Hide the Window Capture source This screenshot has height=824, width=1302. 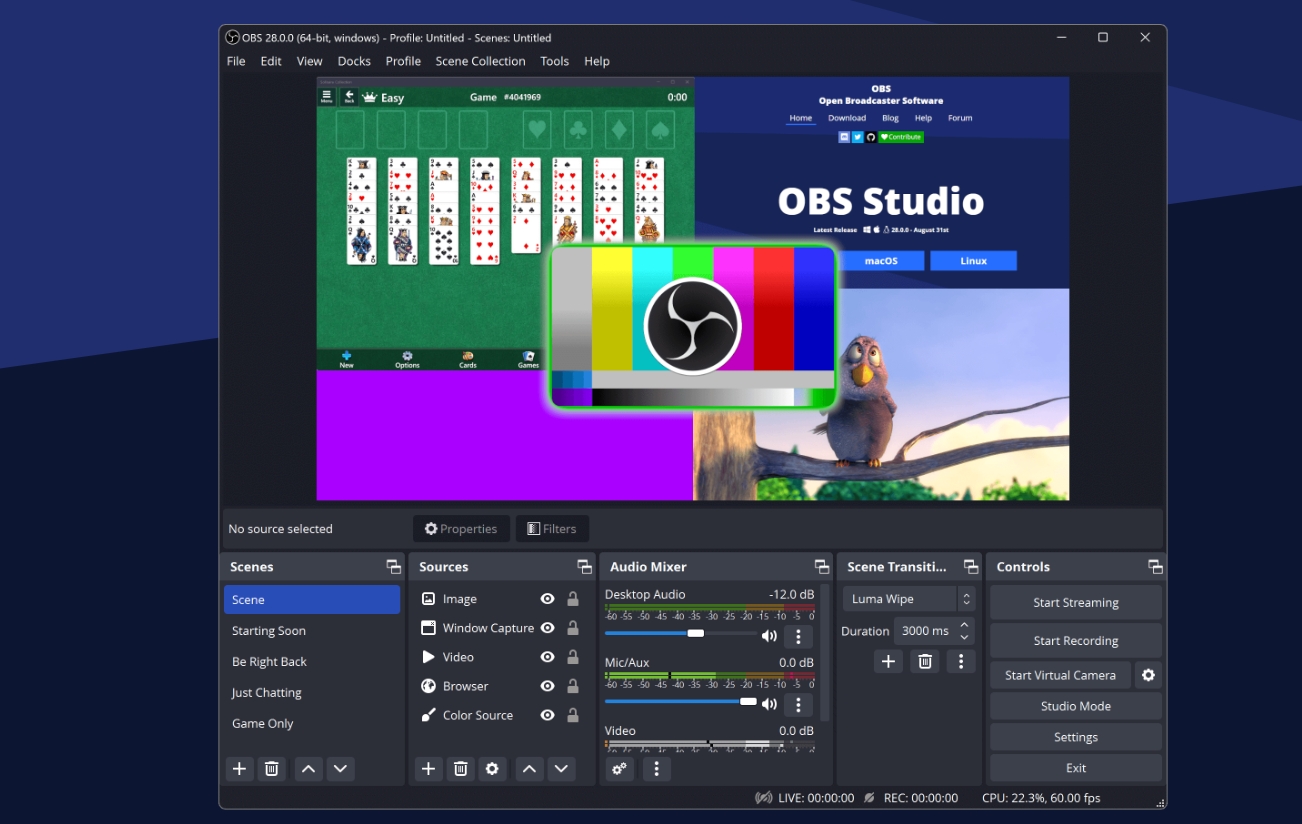click(547, 628)
